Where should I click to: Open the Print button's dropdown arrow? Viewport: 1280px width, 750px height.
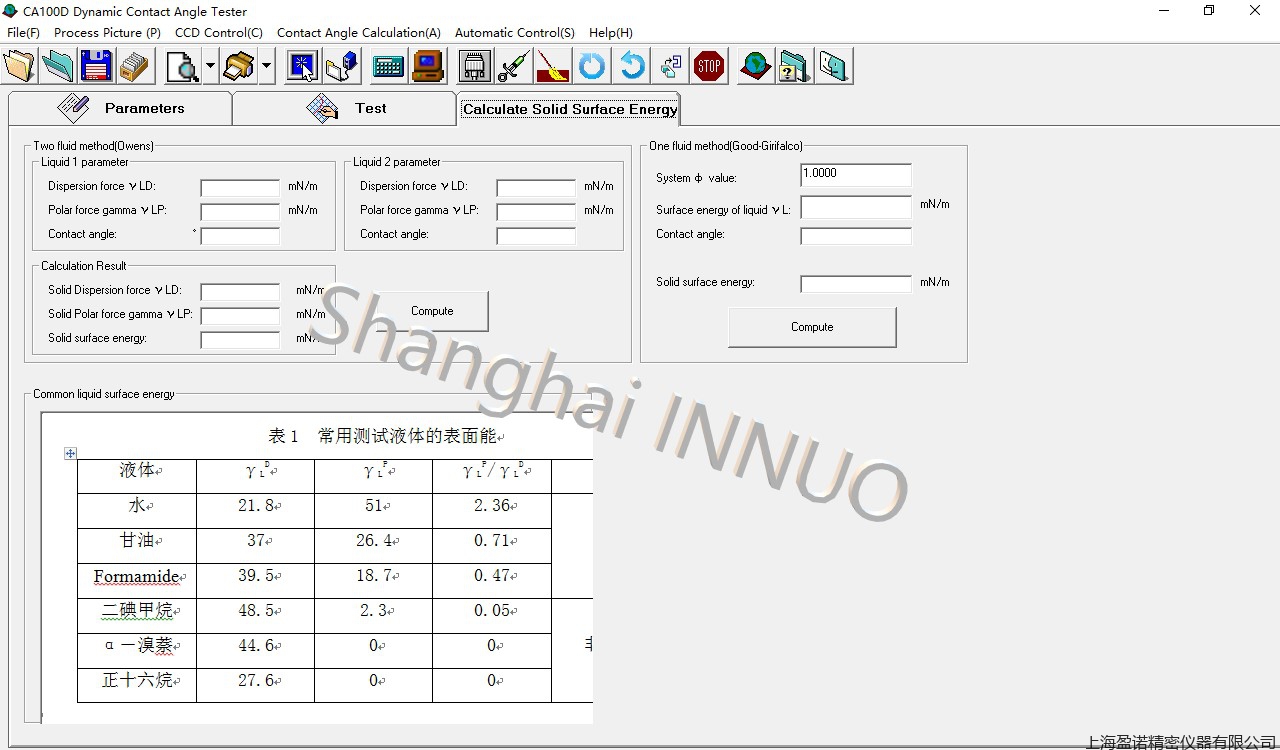click(x=265, y=65)
